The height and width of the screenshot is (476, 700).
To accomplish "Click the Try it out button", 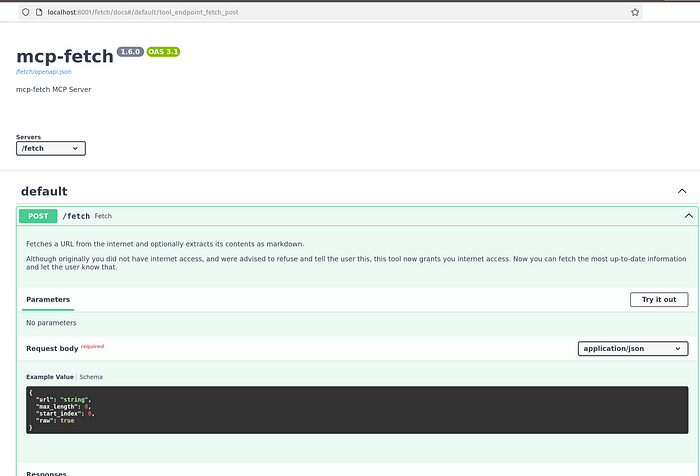I will coord(659,300).
